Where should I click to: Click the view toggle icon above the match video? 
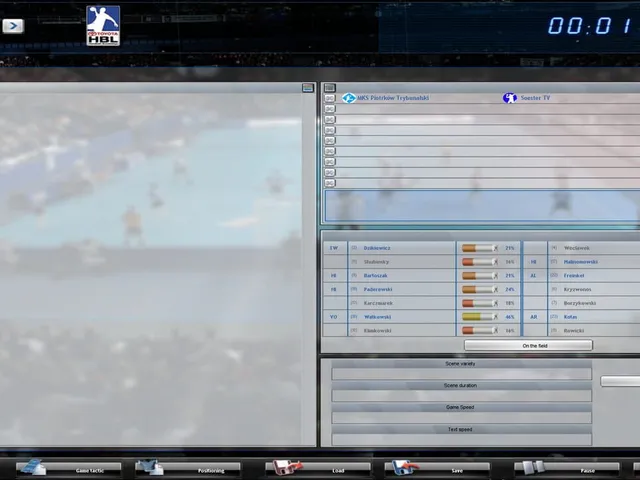coord(308,88)
